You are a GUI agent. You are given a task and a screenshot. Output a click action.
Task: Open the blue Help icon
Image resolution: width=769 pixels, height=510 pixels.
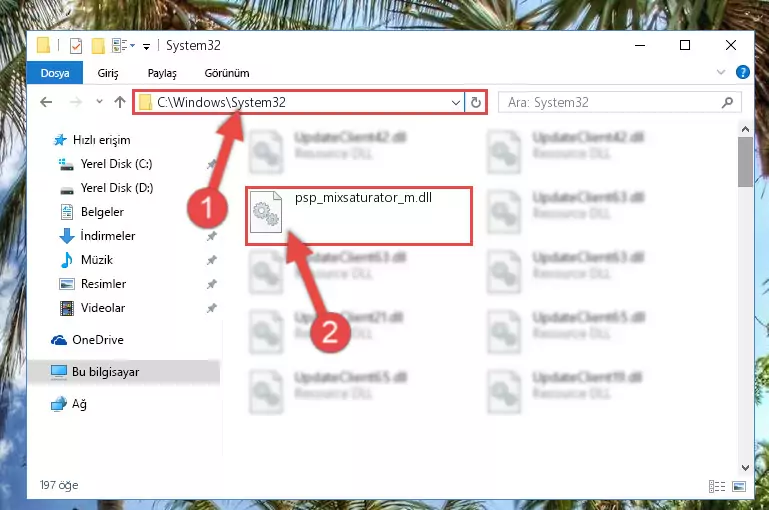tap(743, 73)
